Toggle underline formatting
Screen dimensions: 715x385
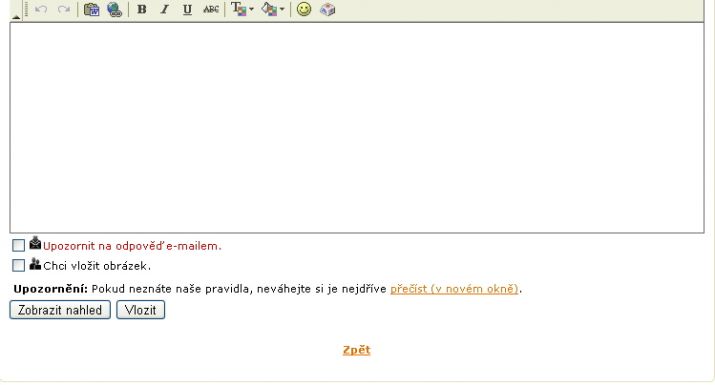tap(187, 9)
